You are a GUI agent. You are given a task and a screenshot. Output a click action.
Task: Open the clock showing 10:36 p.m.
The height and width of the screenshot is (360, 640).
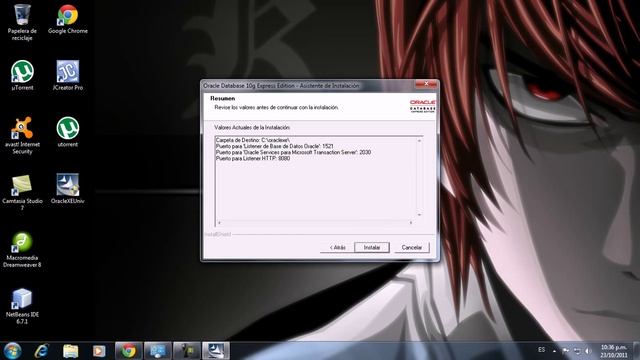613,351
